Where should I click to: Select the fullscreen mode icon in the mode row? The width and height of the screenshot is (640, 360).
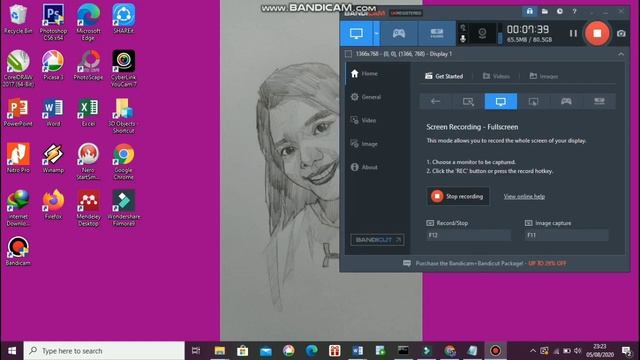(x=501, y=101)
